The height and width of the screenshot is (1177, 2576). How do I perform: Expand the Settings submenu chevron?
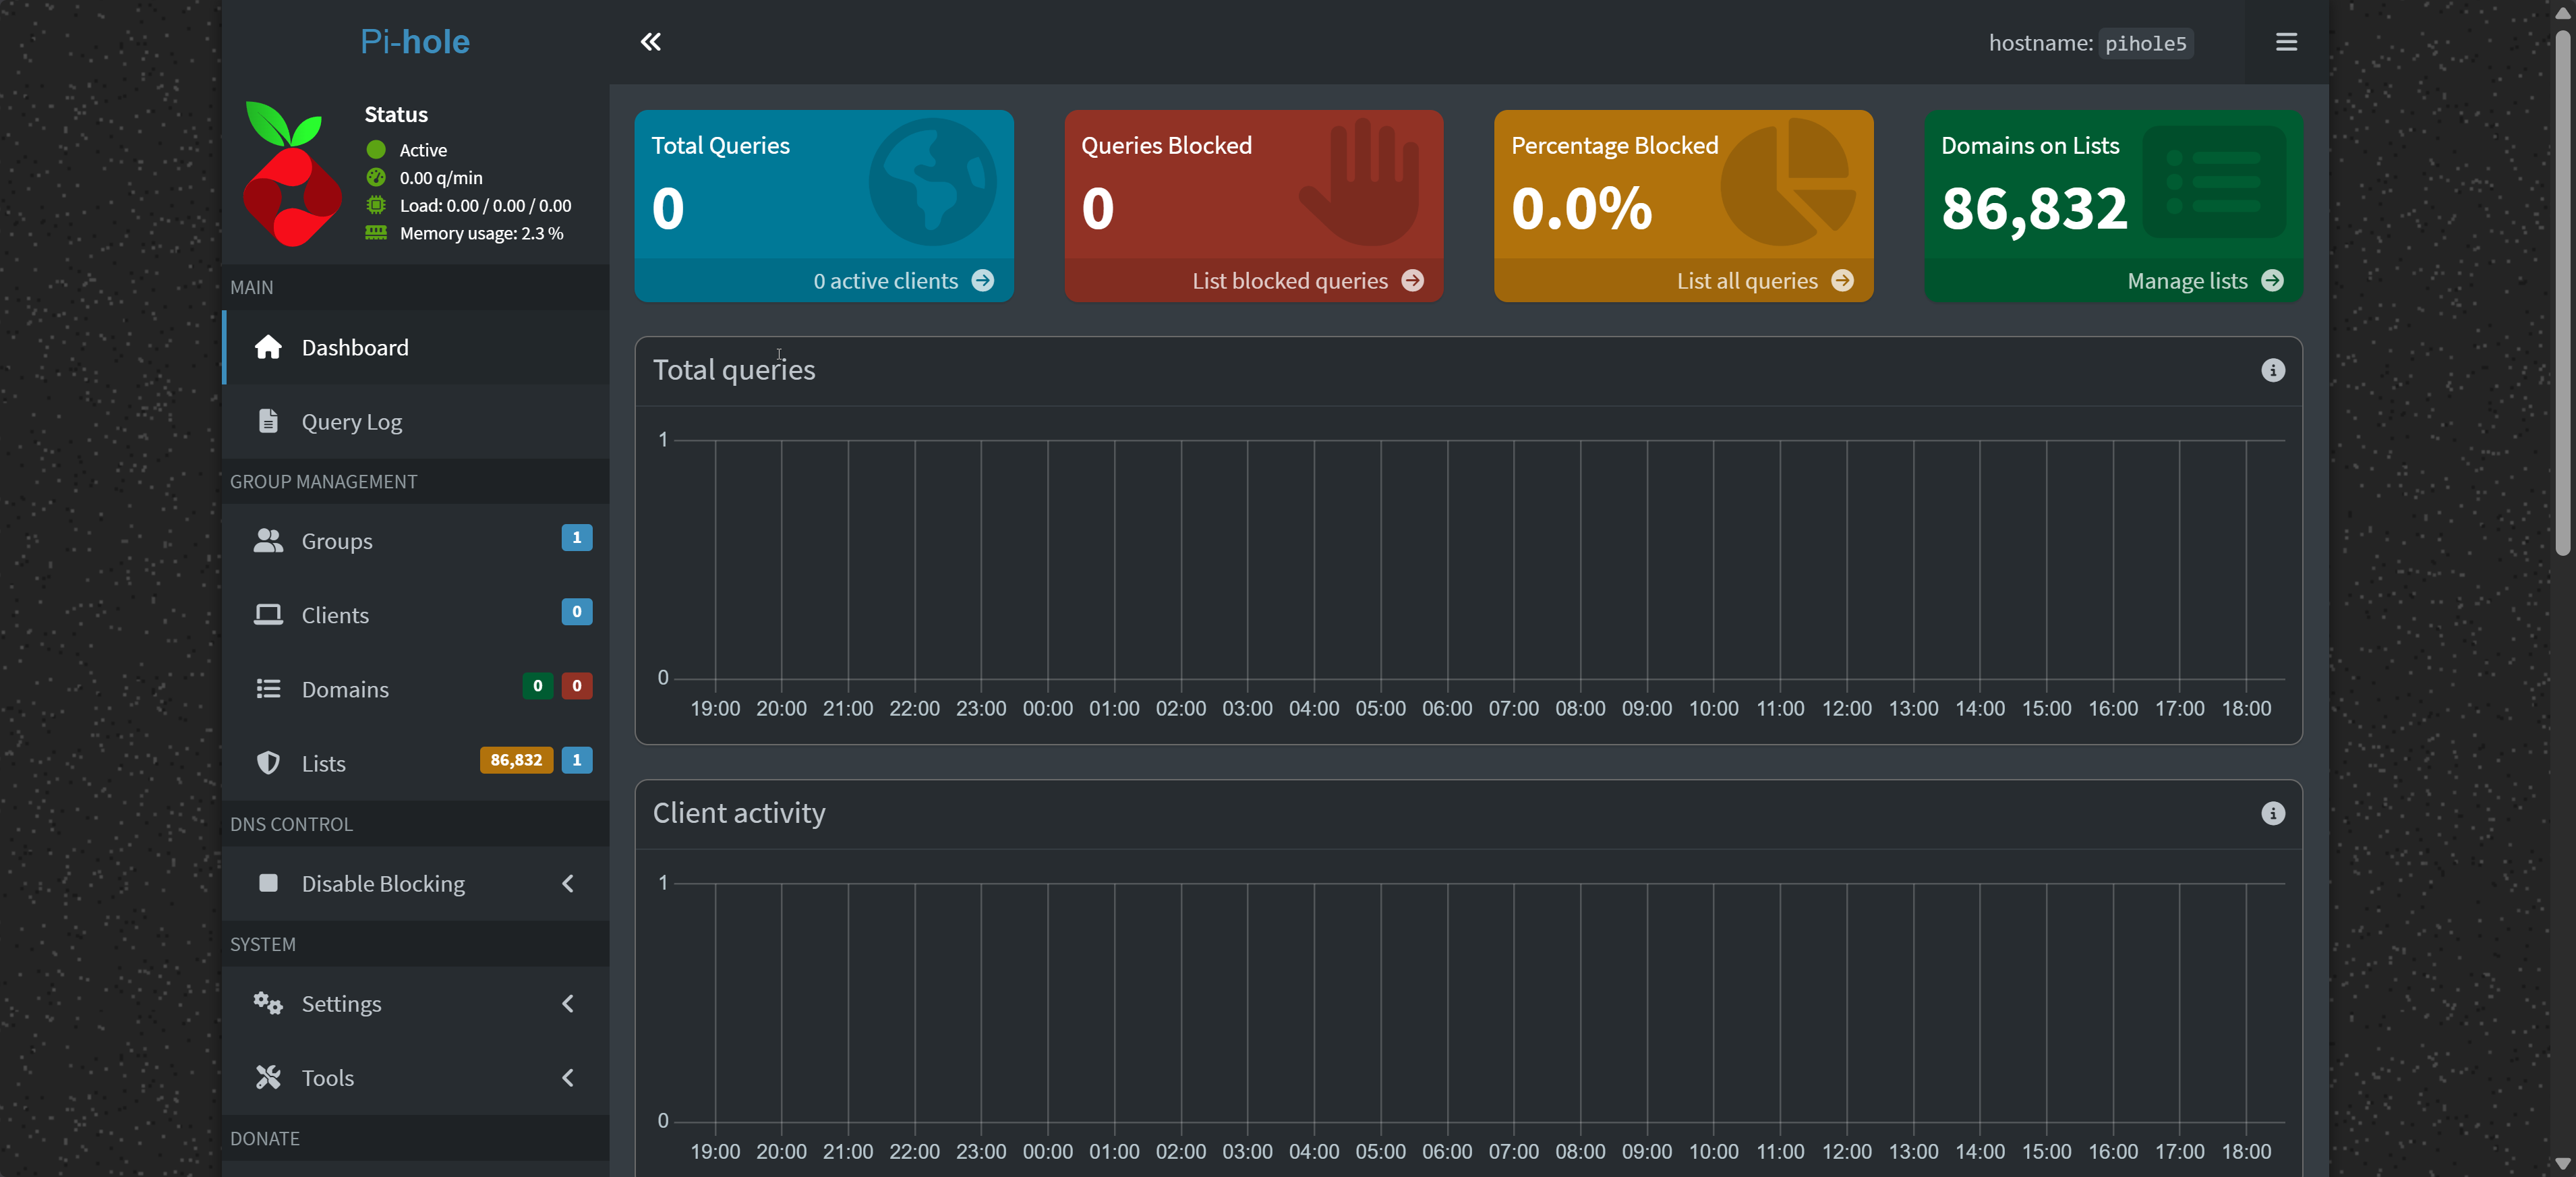pyautogui.click(x=567, y=1004)
